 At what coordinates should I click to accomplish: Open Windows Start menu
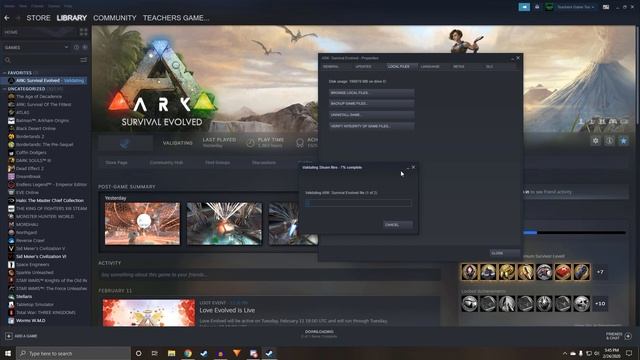[8, 353]
